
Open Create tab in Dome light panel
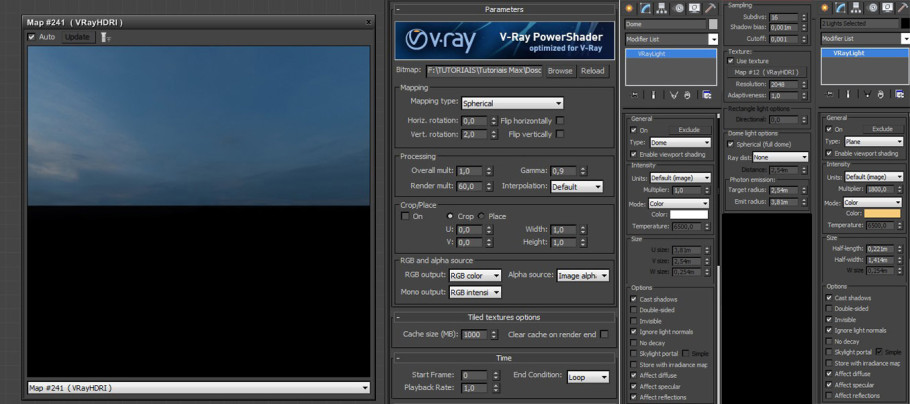pos(629,8)
